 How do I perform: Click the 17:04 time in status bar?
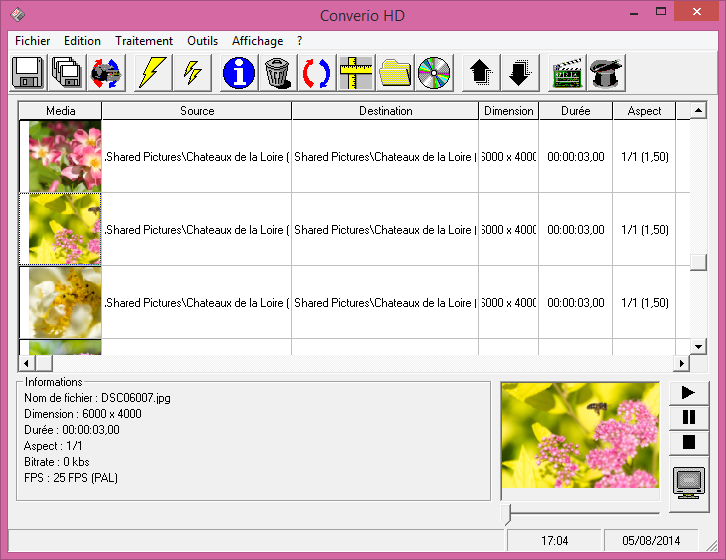click(554, 541)
